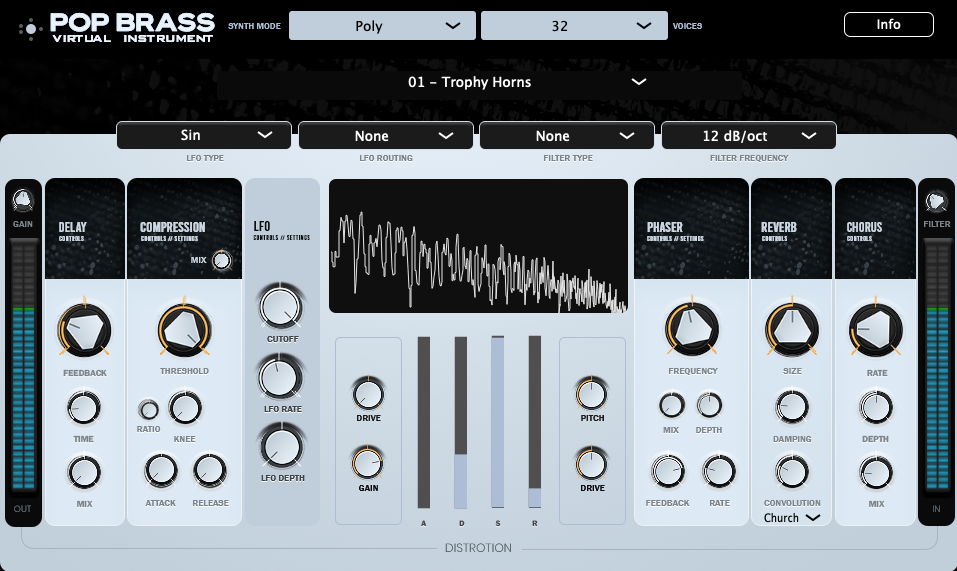This screenshot has width=957, height=571.
Task: Click the waveform display
Action: pyautogui.click(x=479, y=246)
